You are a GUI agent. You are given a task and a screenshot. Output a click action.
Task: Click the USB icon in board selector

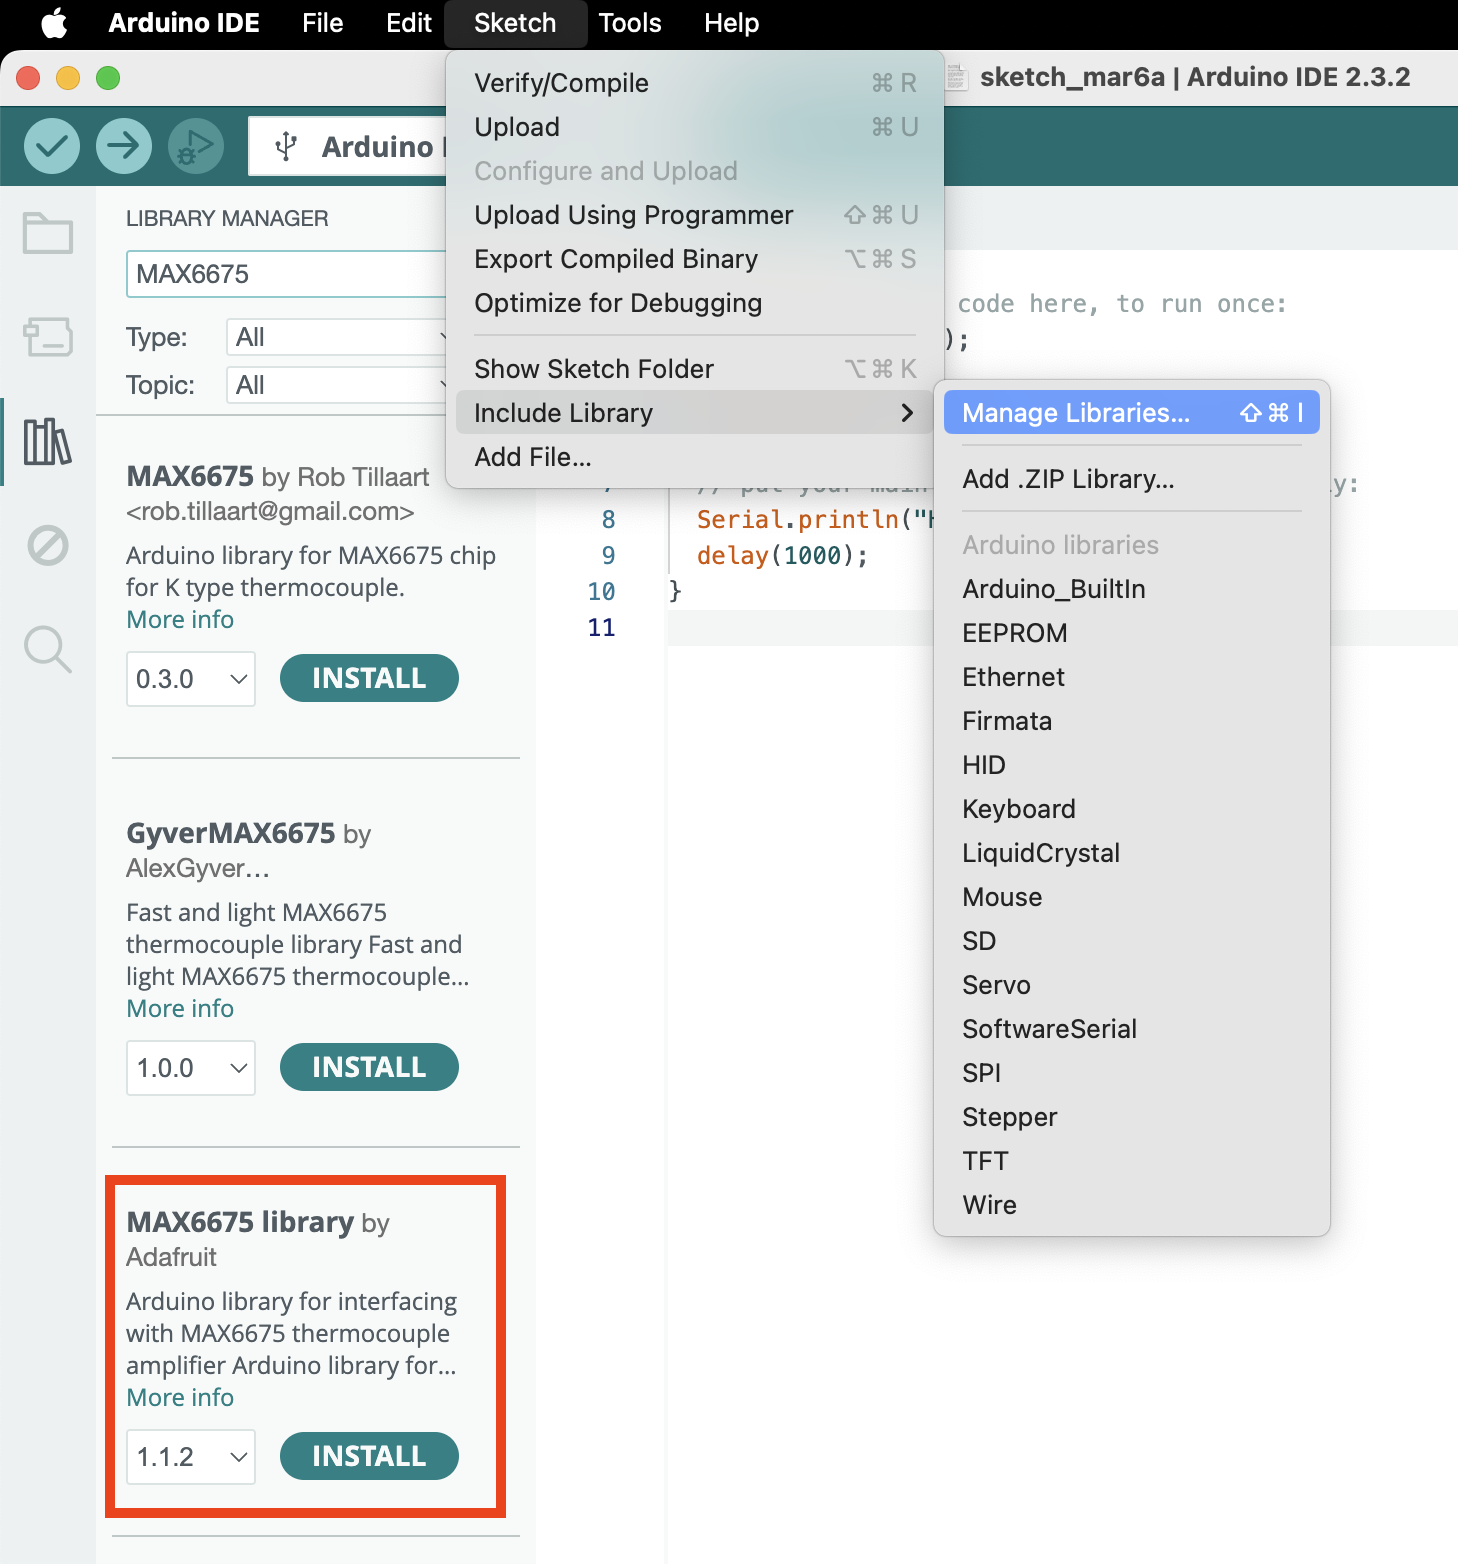click(x=286, y=146)
